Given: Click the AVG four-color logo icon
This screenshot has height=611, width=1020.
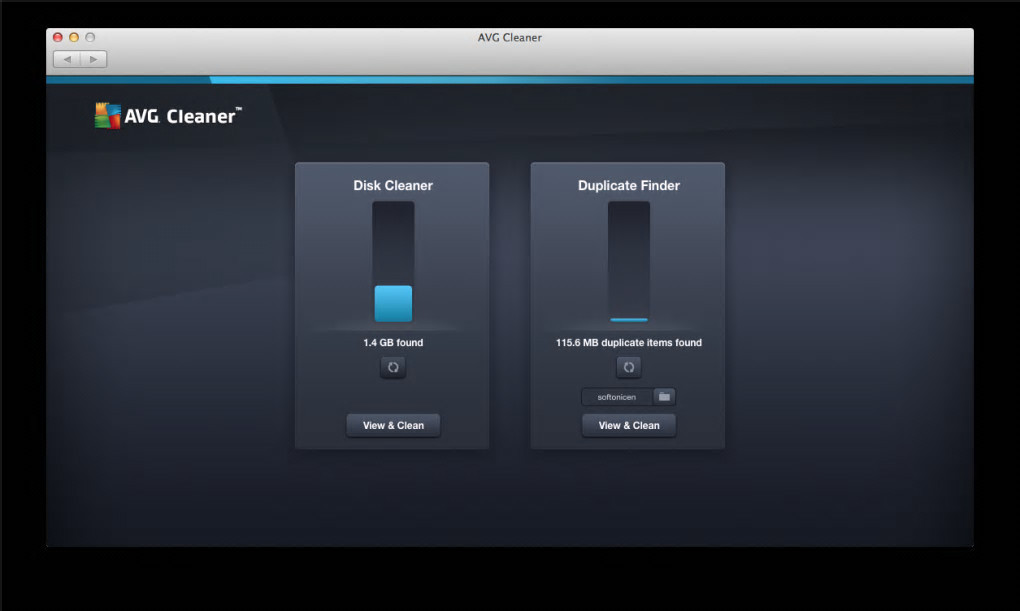Looking at the screenshot, I should 107,116.
